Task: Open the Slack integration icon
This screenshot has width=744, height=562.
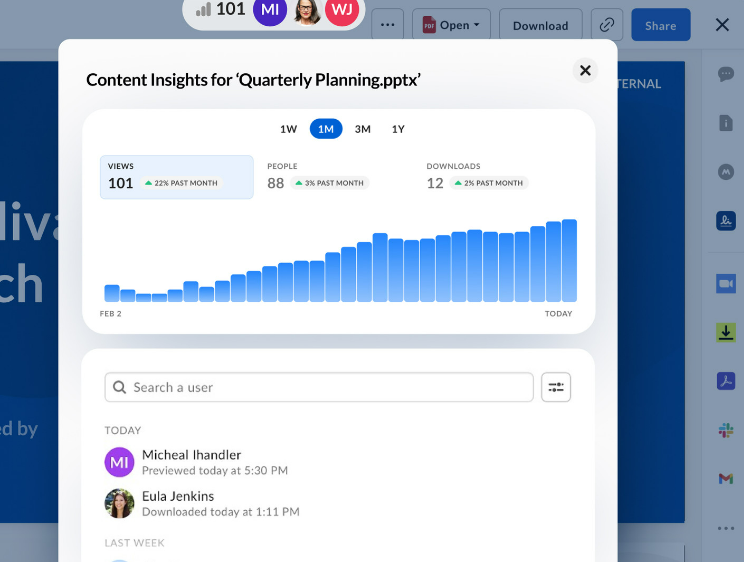Action: pos(726,431)
